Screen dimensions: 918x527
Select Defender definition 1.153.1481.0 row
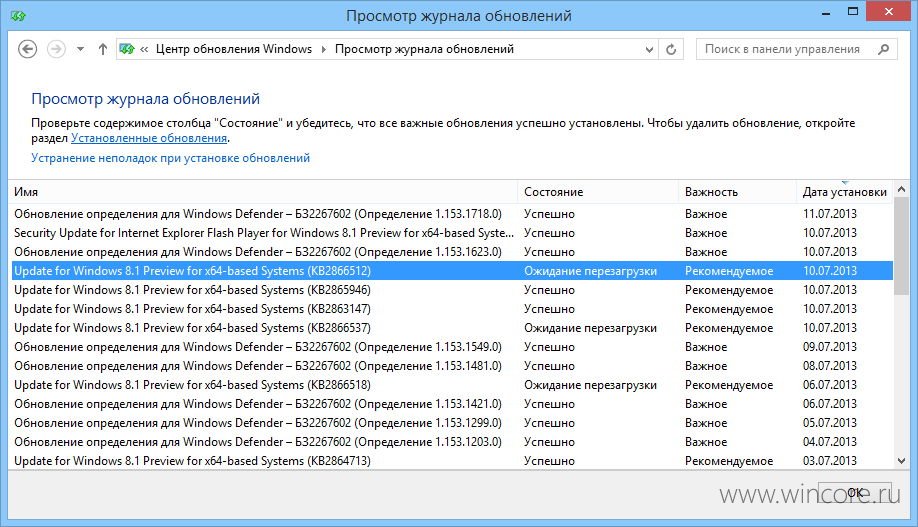point(452,366)
